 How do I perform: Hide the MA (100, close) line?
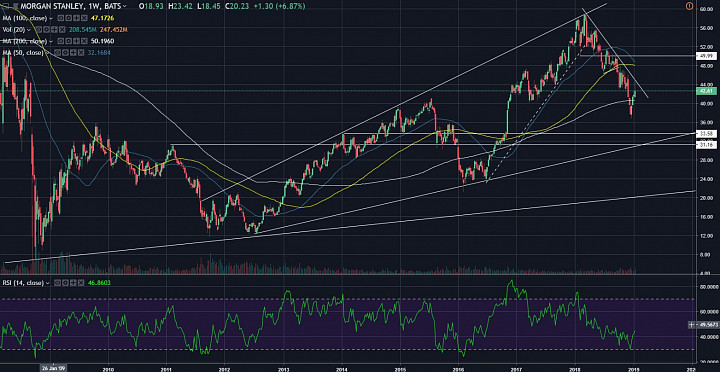[x=61, y=18]
